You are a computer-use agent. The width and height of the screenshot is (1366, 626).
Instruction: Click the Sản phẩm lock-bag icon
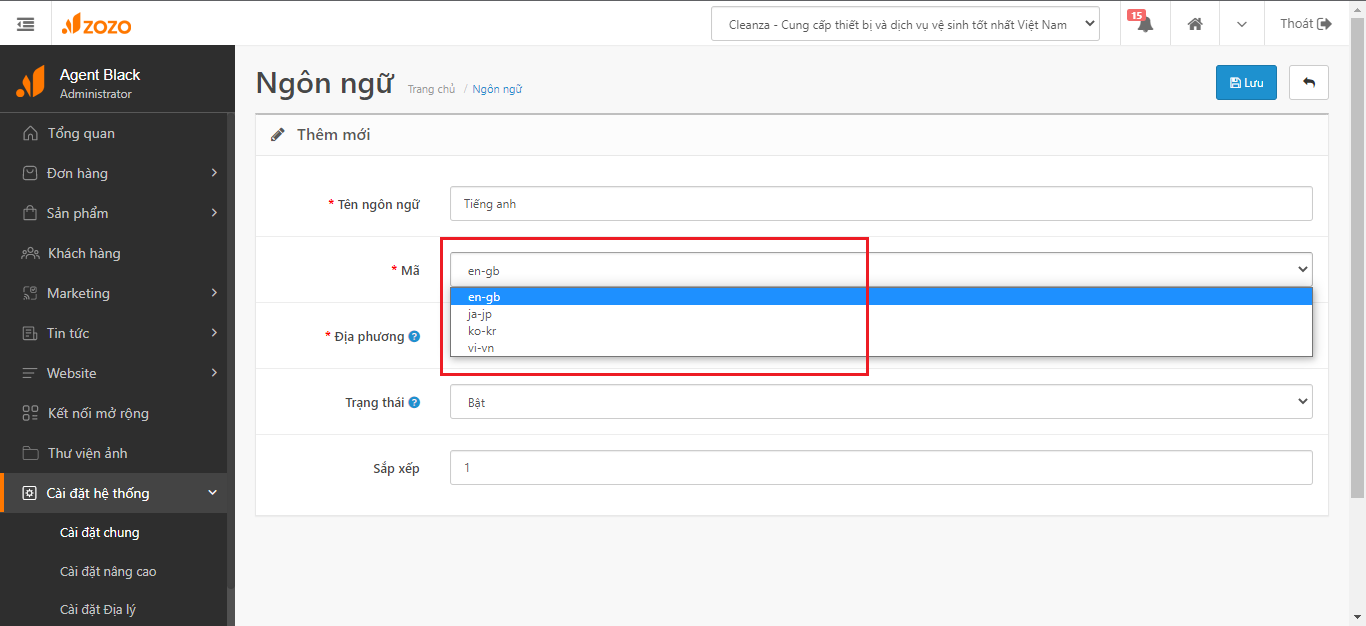coord(29,213)
